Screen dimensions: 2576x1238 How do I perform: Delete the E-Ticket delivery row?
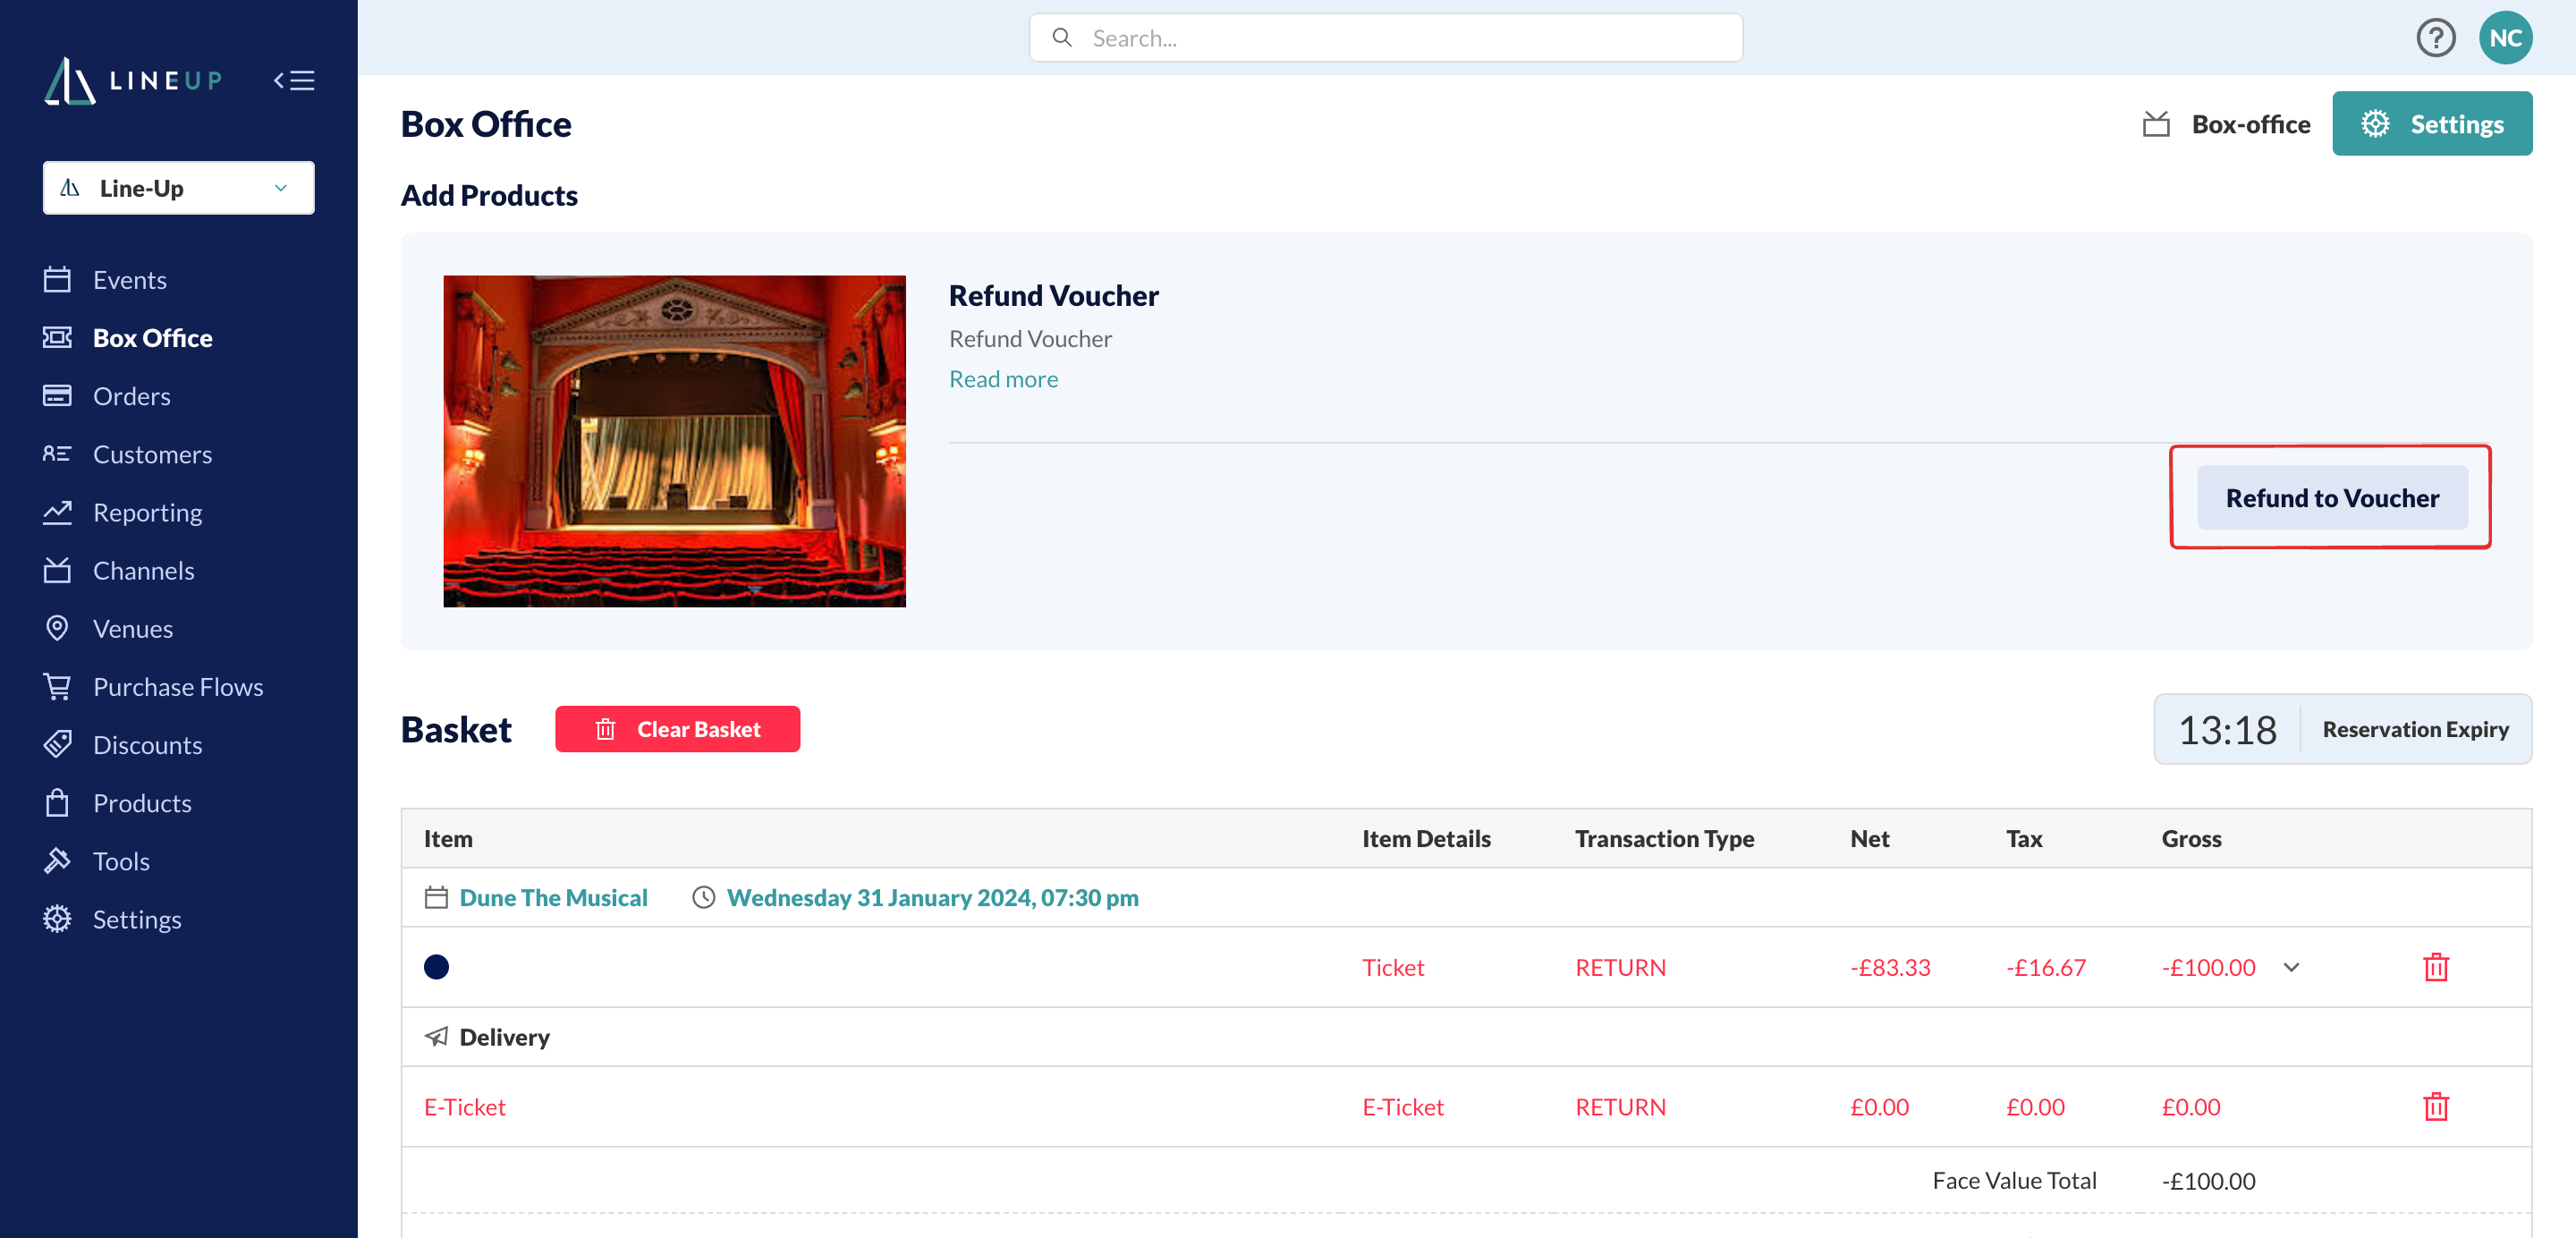coord(2435,1106)
